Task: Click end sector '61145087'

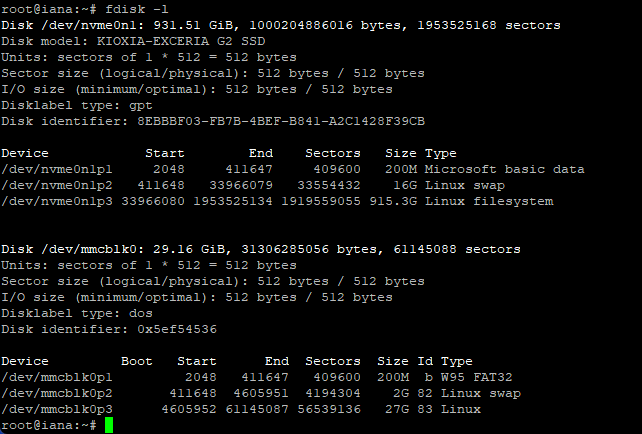Action: [x=257, y=409]
